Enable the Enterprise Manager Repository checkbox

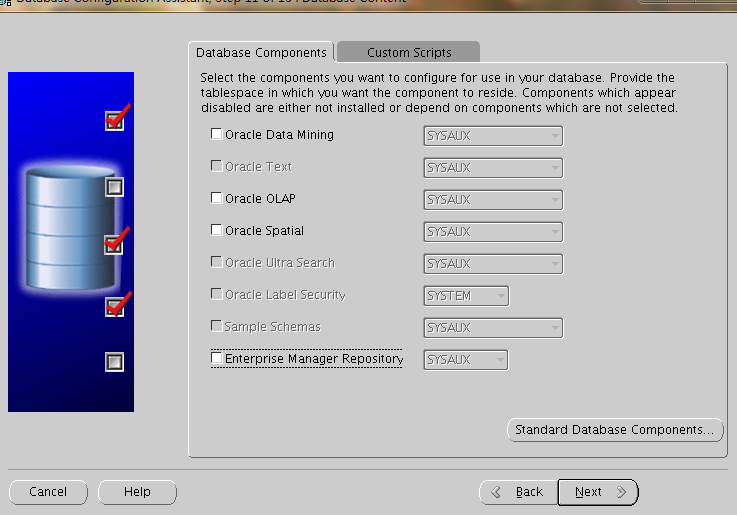click(216, 358)
